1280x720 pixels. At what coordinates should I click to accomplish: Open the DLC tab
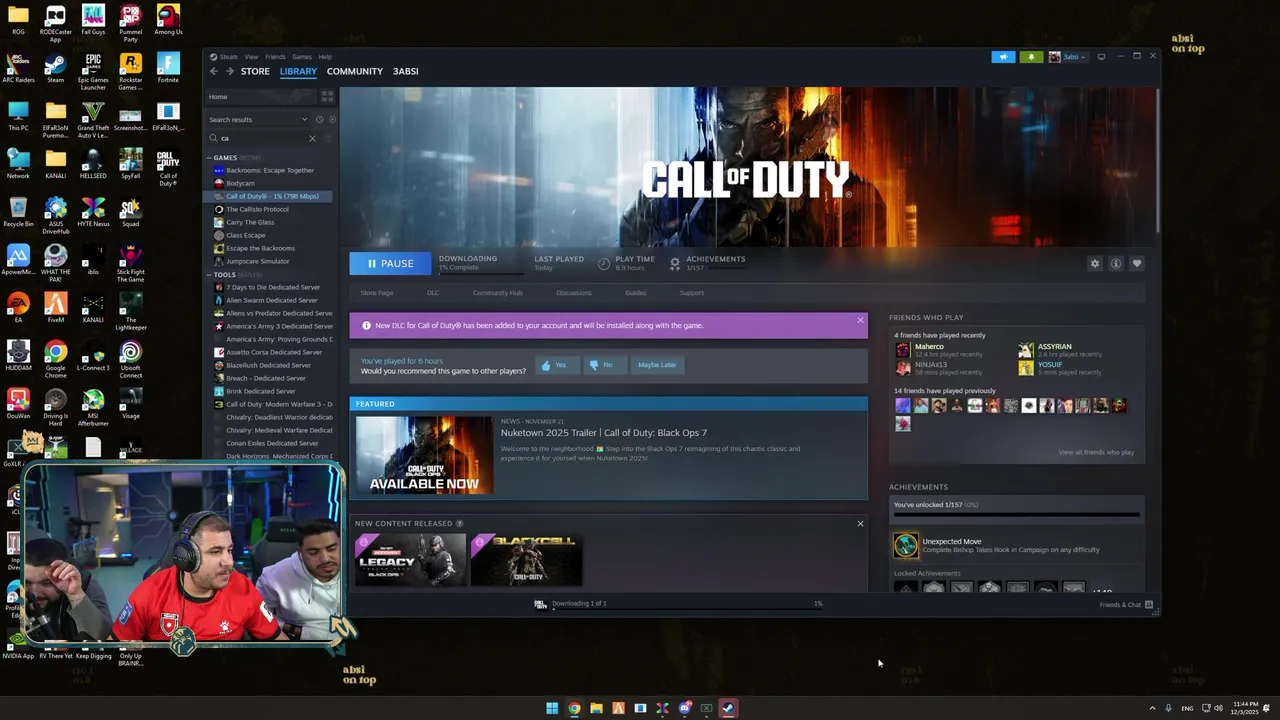coord(433,293)
